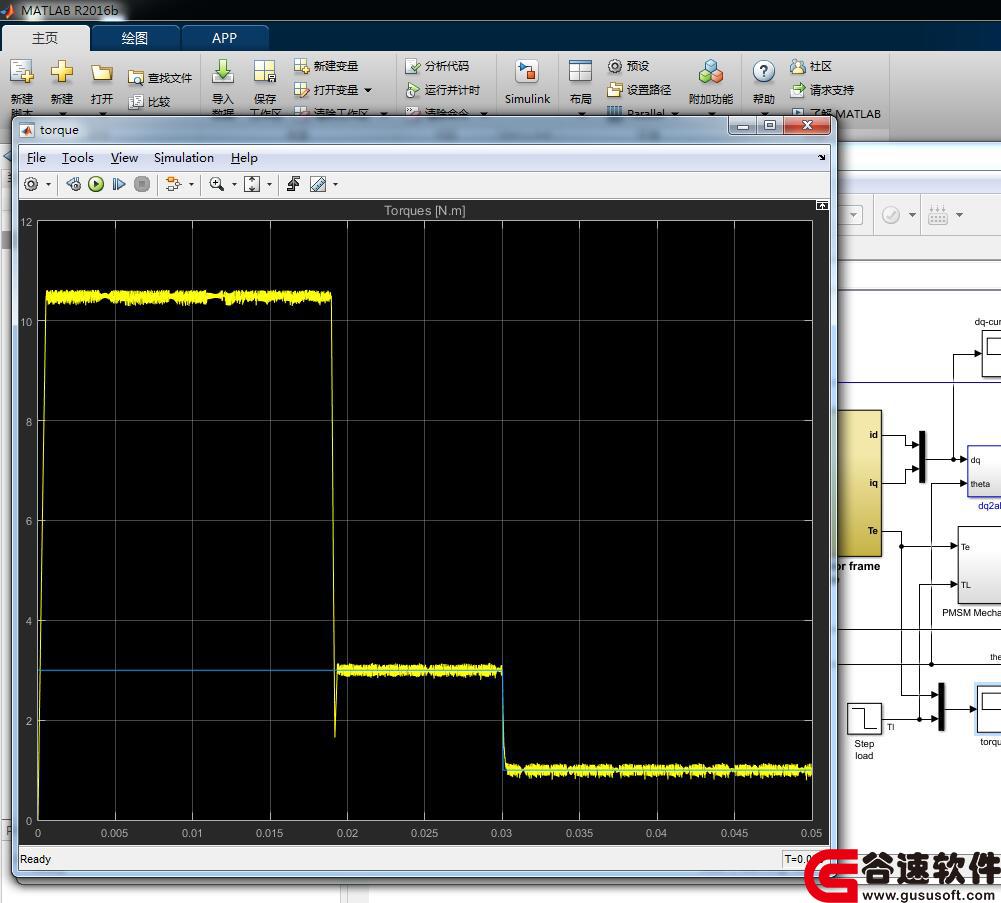The height and width of the screenshot is (903, 1001).
Task: Open 预设 preferences in MATLAB ribbon
Action: [x=628, y=66]
